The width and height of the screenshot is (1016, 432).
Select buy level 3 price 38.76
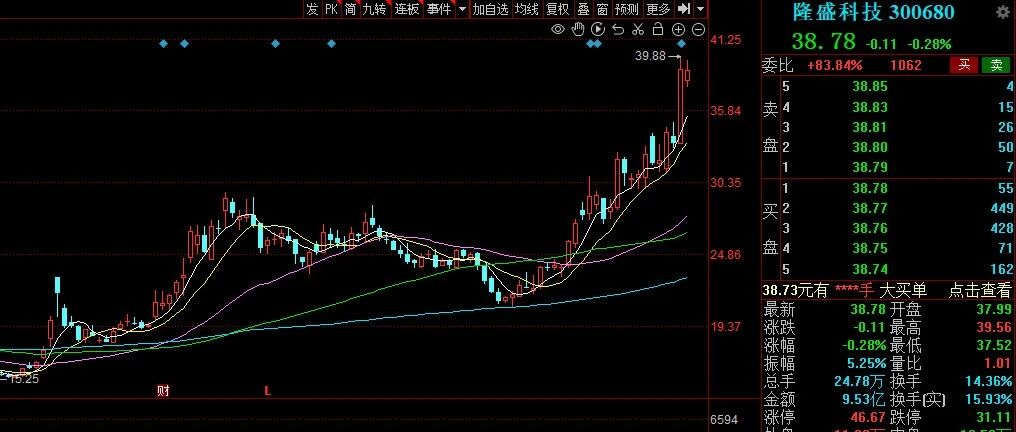point(870,228)
